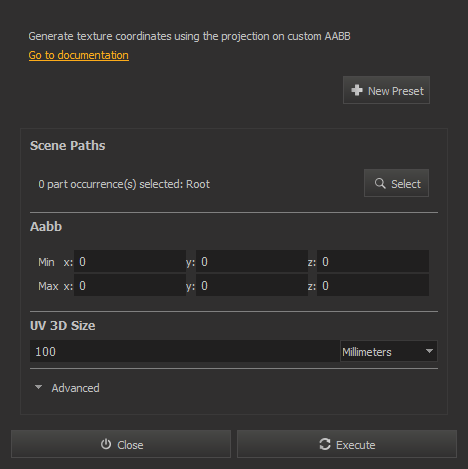Click the magnifying glass icon on Select
Screen dimensions: 468x469
pos(380,183)
